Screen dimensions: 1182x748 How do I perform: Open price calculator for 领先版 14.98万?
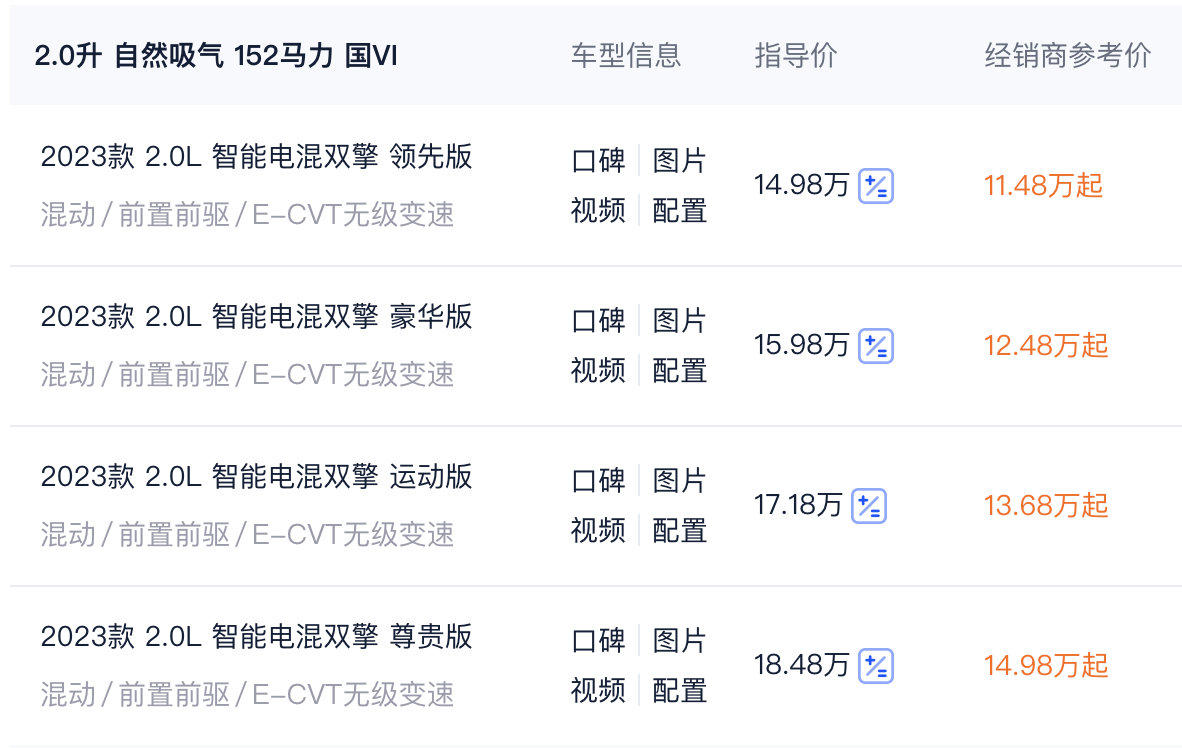coord(877,186)
